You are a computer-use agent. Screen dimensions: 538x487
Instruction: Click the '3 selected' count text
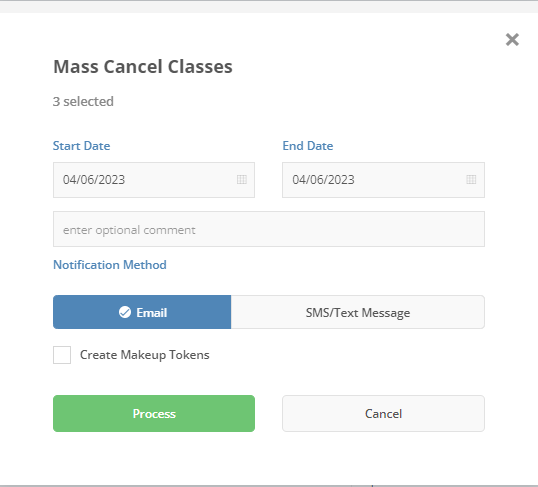(83, 102)
